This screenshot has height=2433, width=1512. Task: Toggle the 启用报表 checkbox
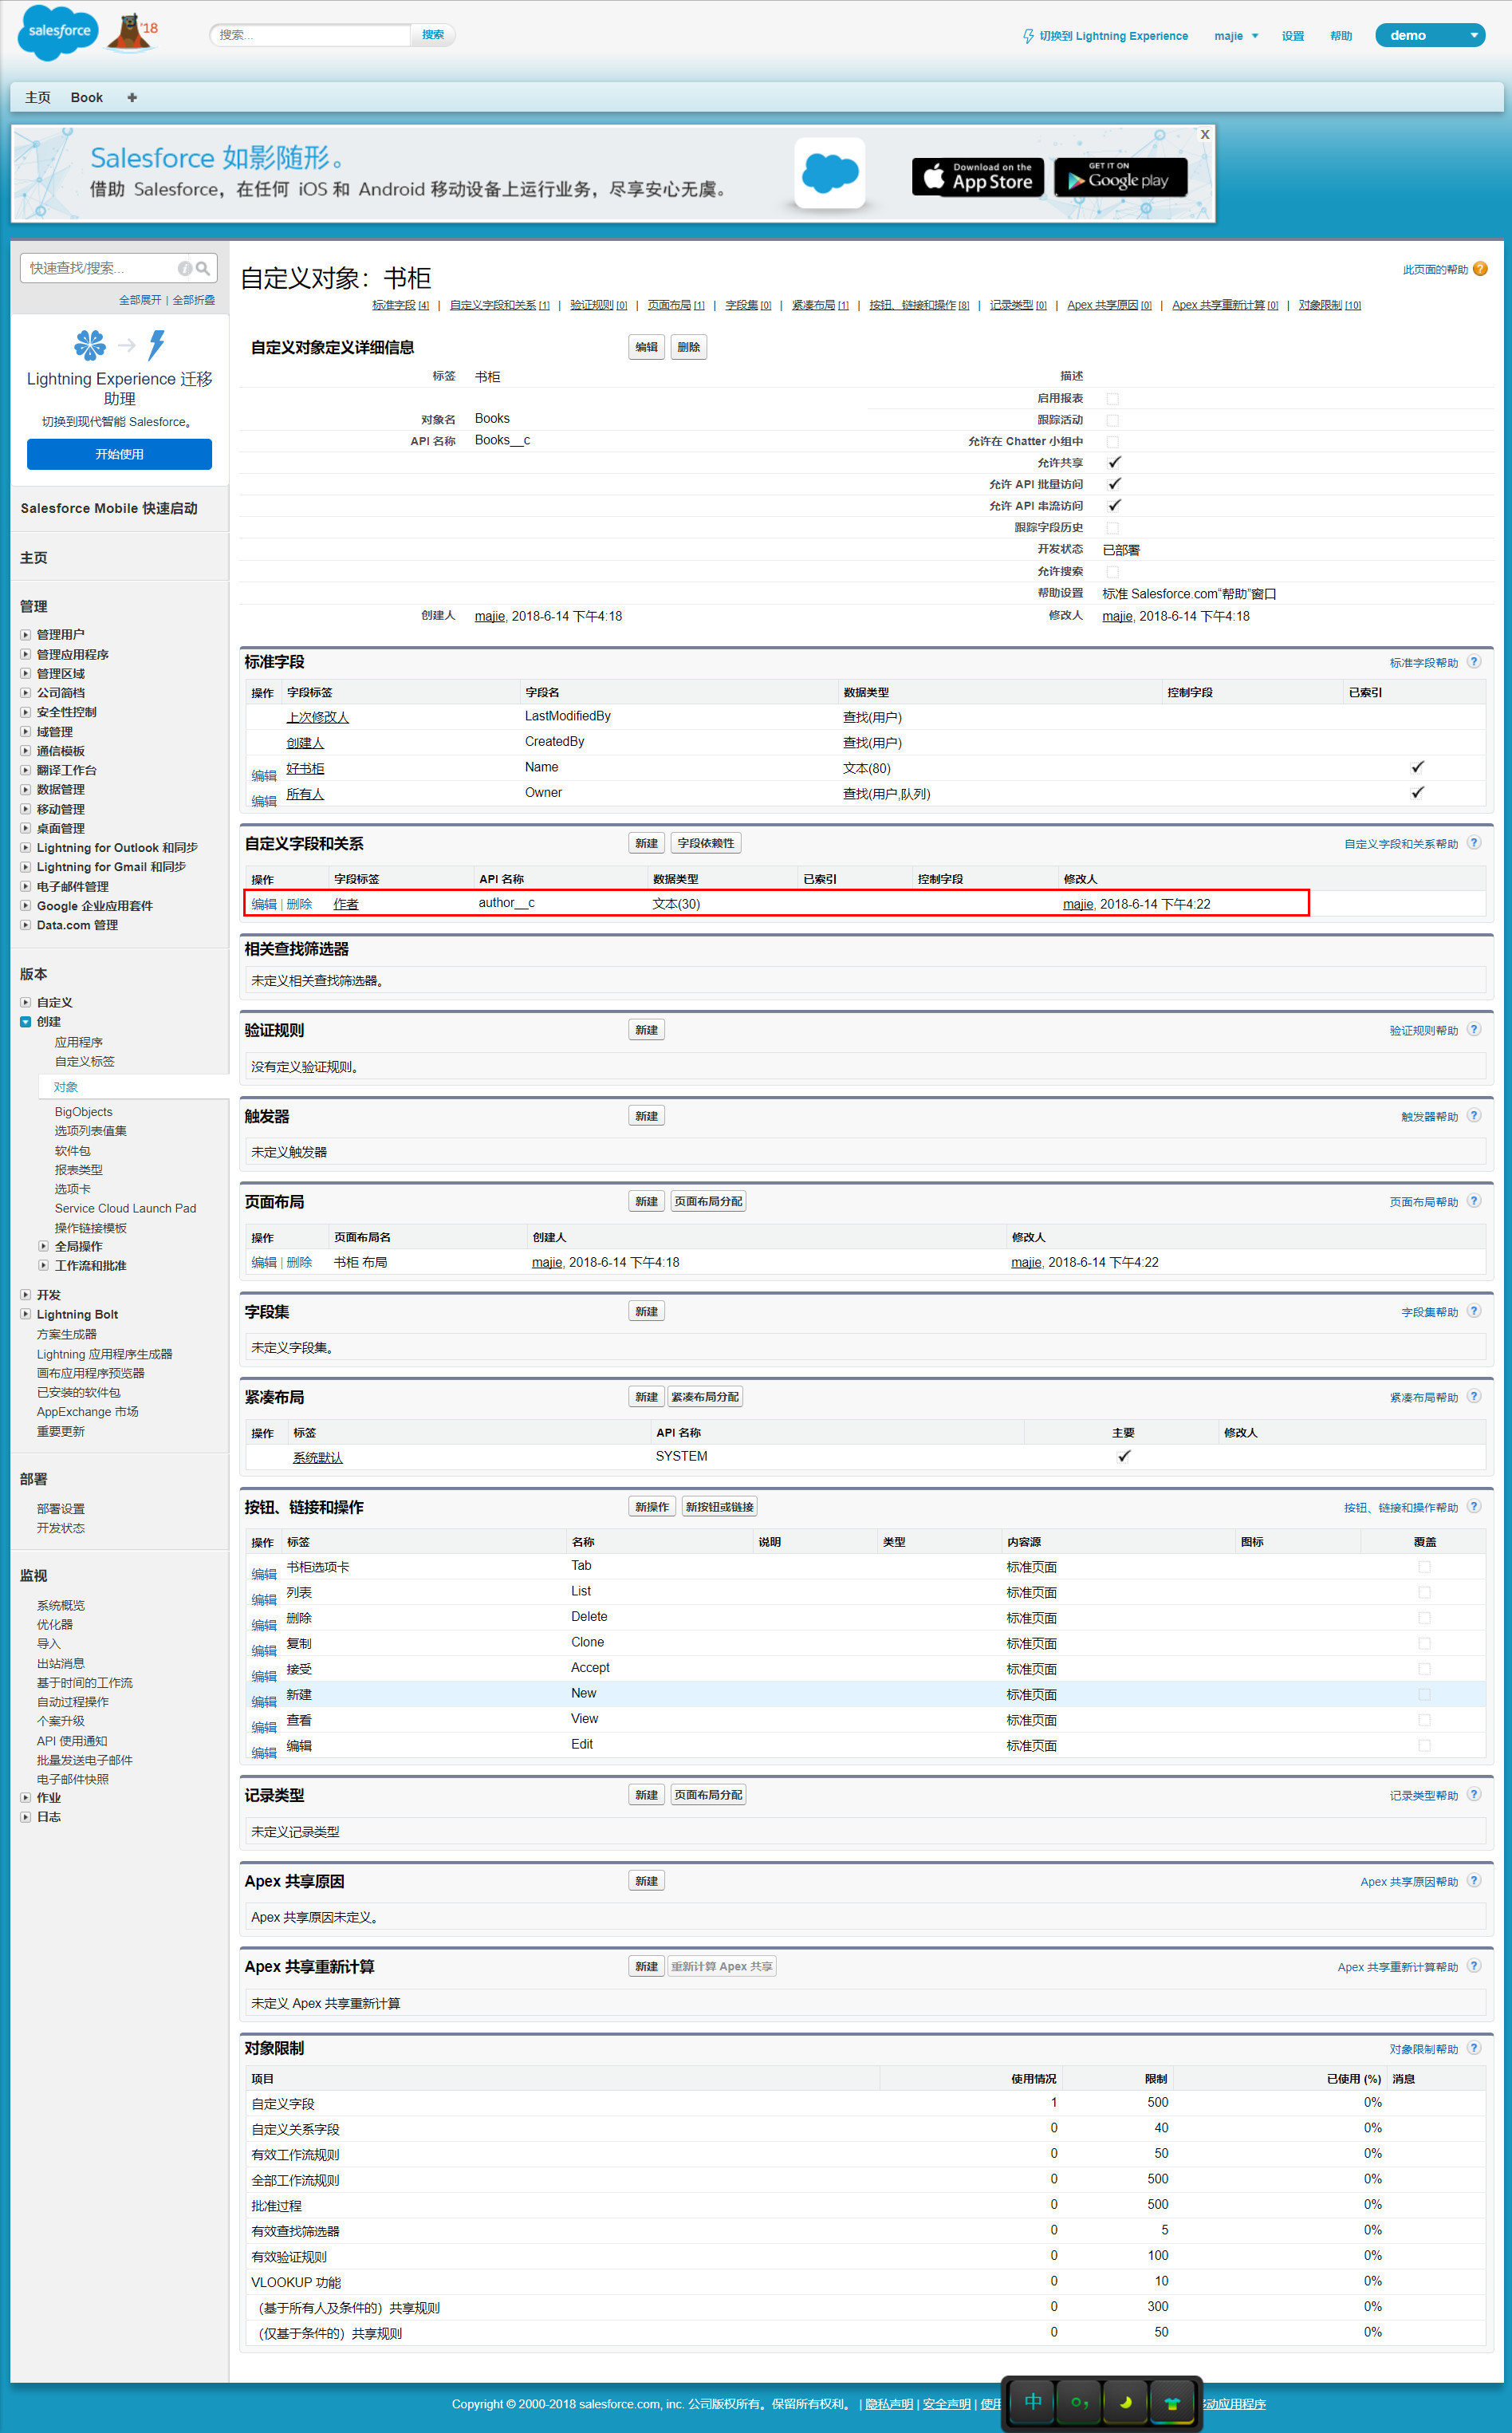1112,399
